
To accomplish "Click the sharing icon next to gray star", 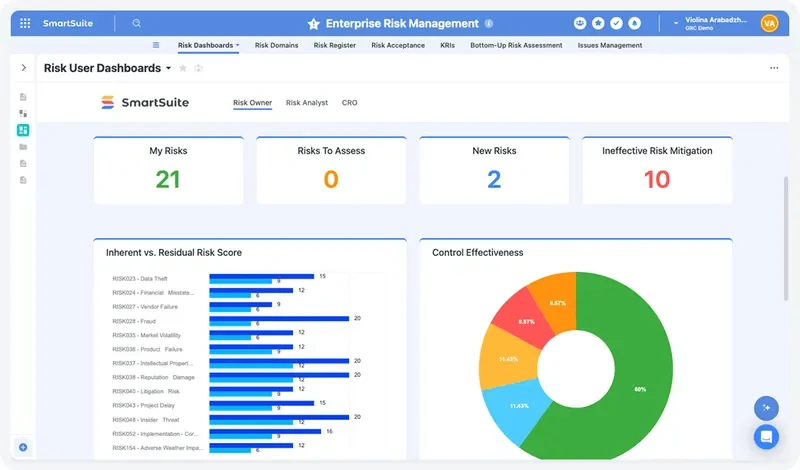I will point(198,68).
